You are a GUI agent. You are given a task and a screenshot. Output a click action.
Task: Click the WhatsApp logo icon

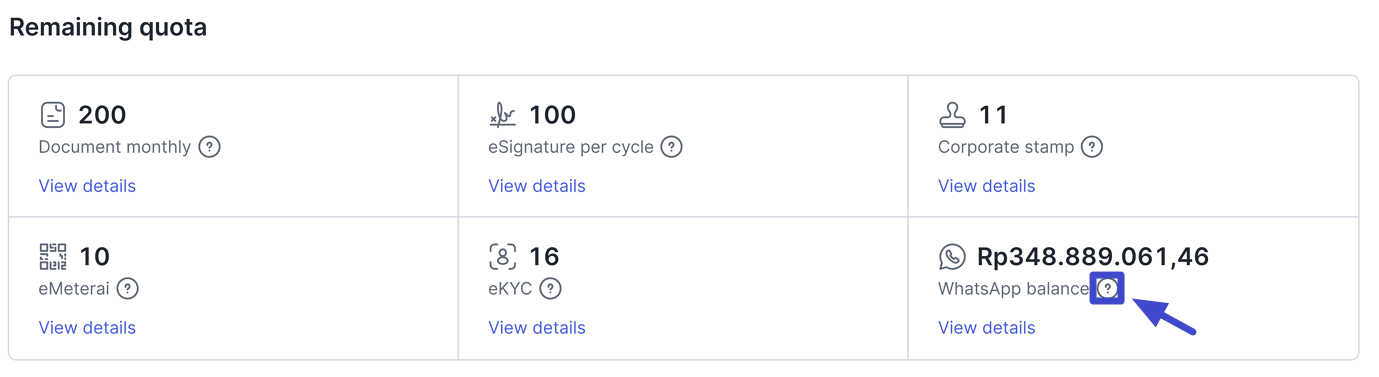(952, 257)
